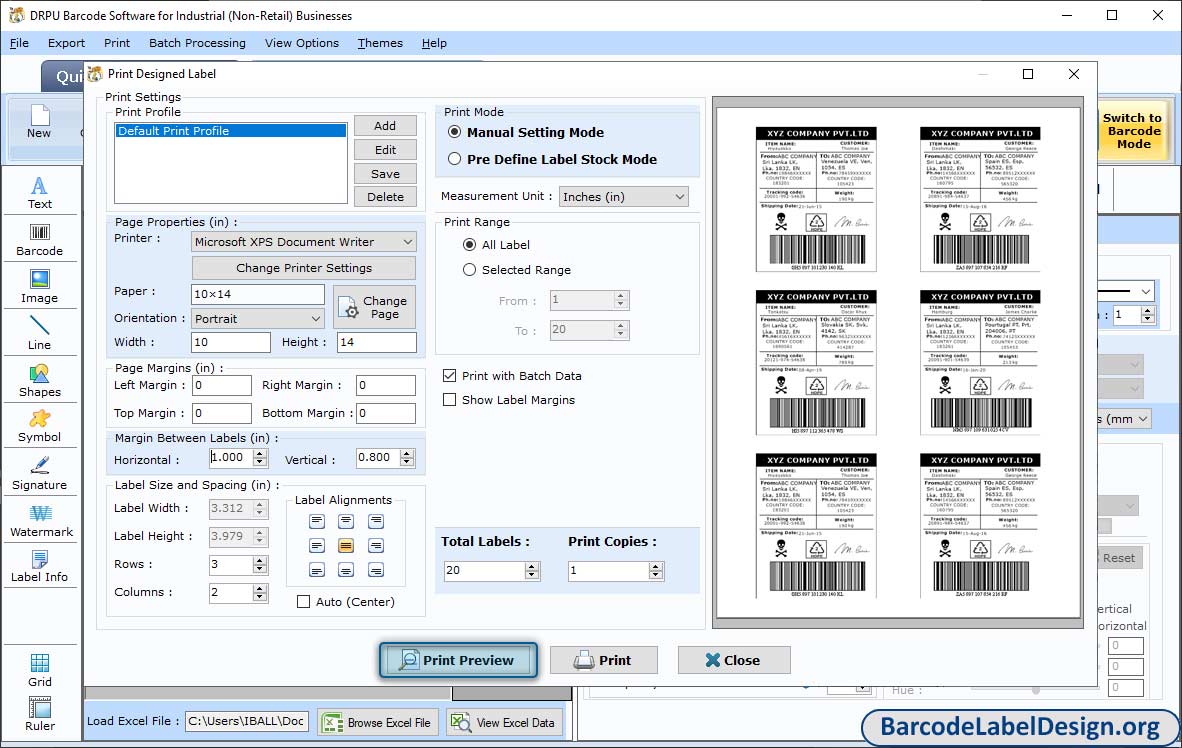Open the Printer selection dropdown
Screen dimensions: 1182x748
tap(304, 242)
